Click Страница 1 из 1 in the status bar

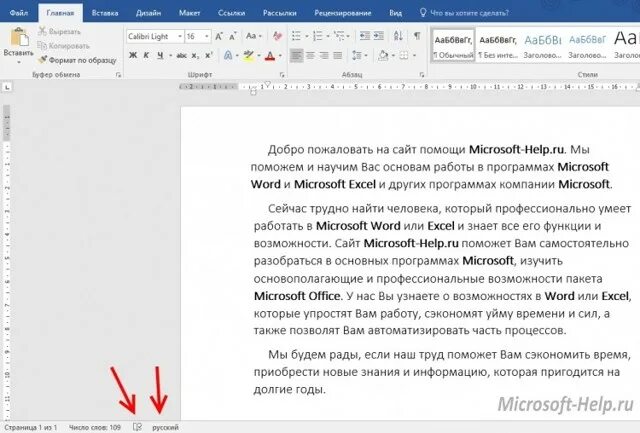[31, 427]
